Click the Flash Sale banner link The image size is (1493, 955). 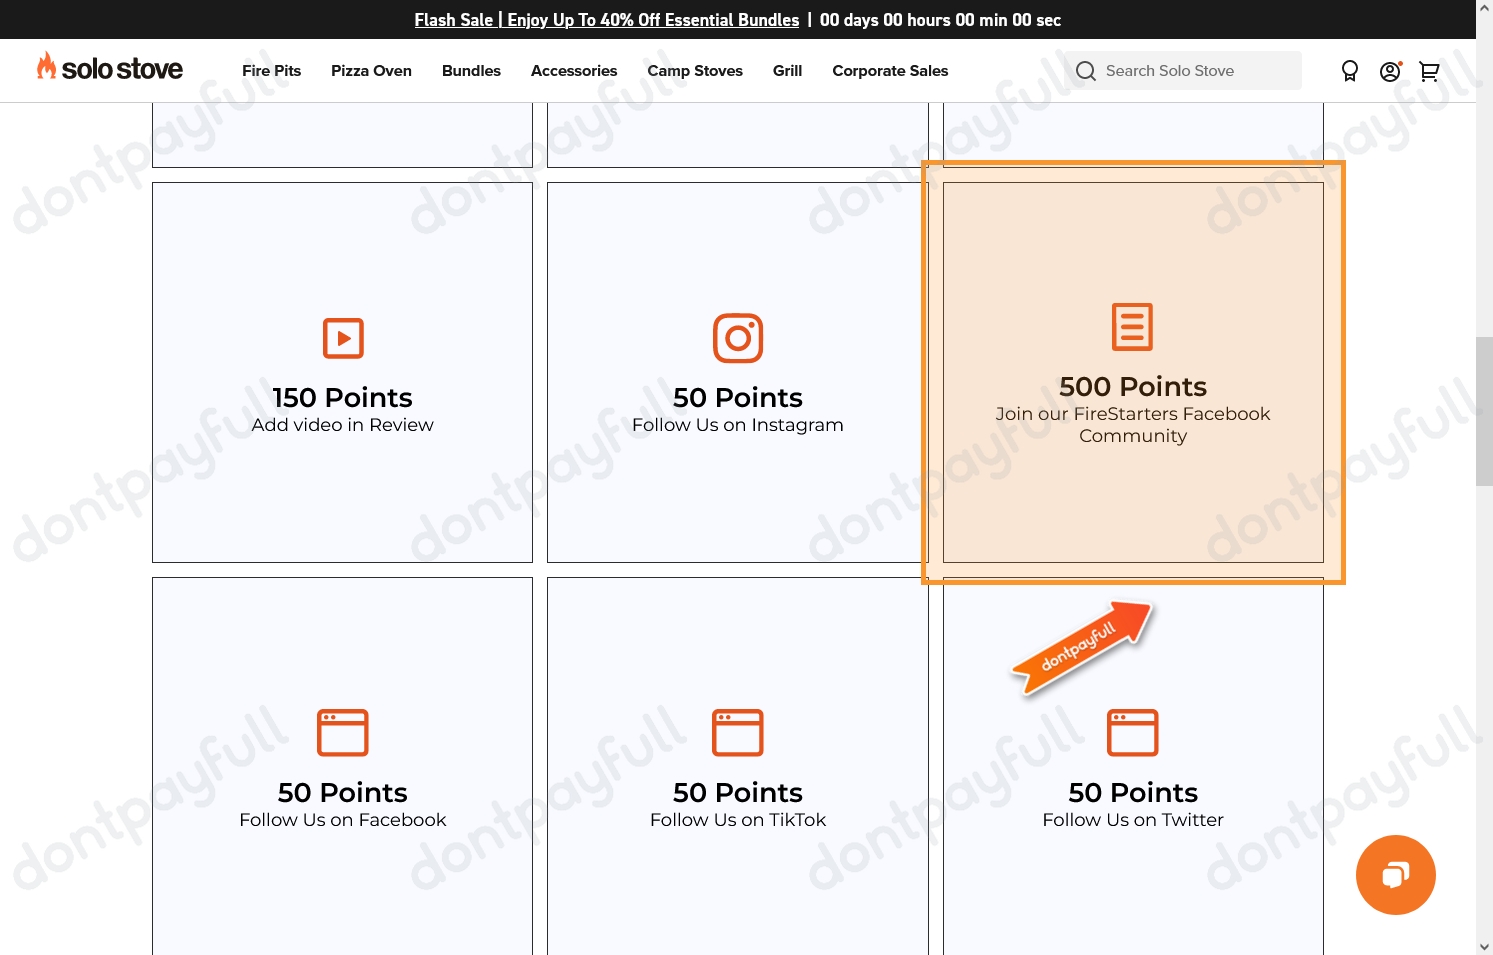point(606,20)
